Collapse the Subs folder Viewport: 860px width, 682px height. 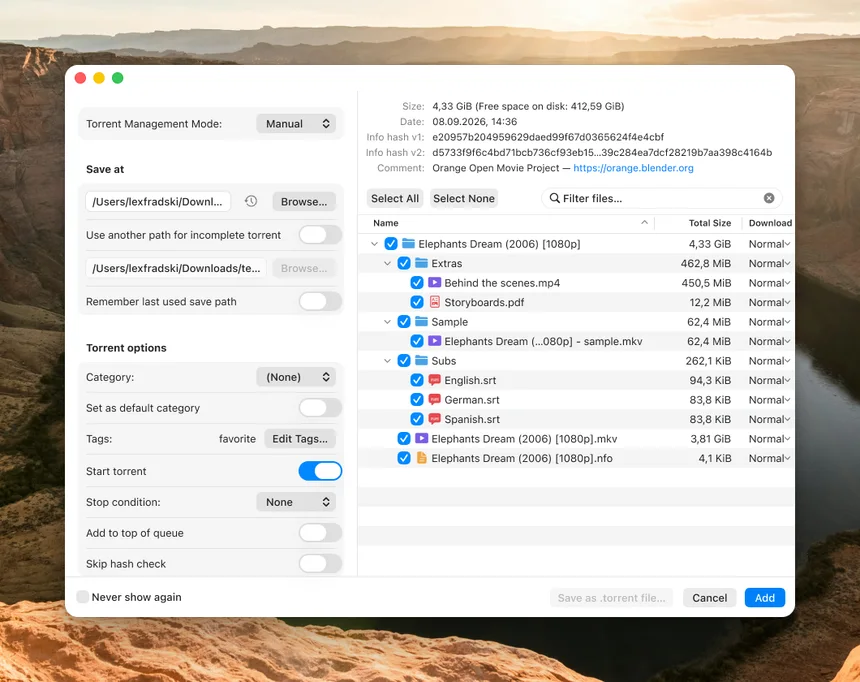point(387,360)
